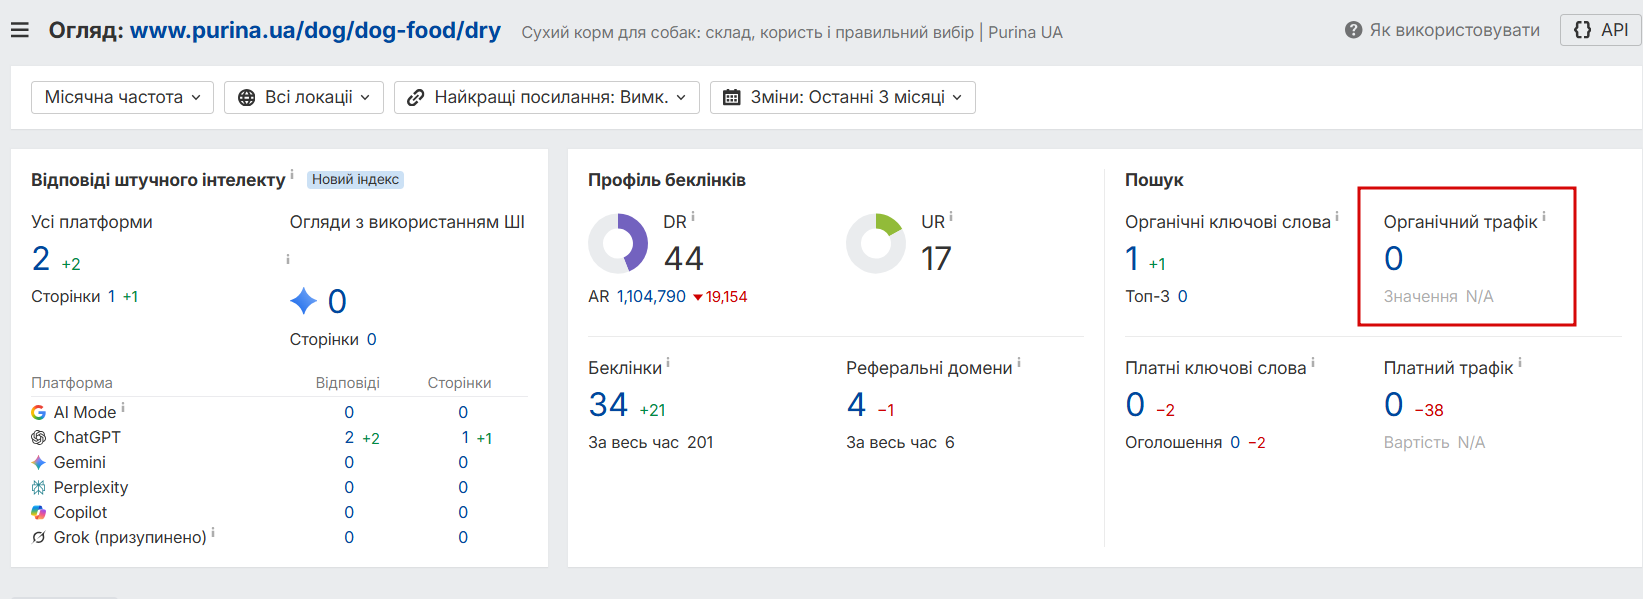Click the Новий індекс badge
The image size is (1643, 599).
point(355,180)
